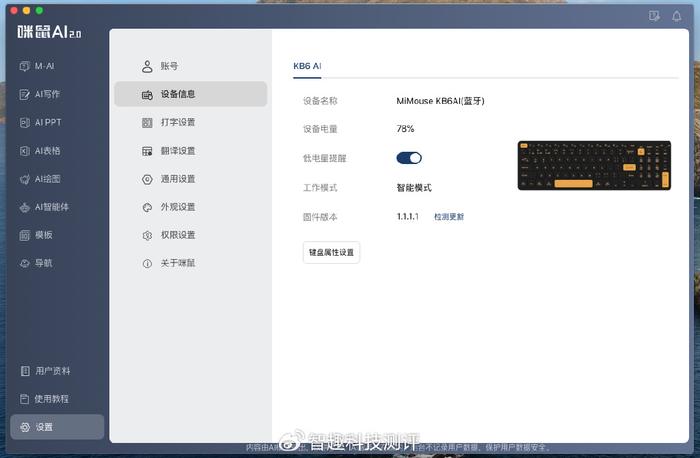Toggle the 低电量提醒 switch off
This screenshot has height=458, width=700.
click(x=409, y=158)
